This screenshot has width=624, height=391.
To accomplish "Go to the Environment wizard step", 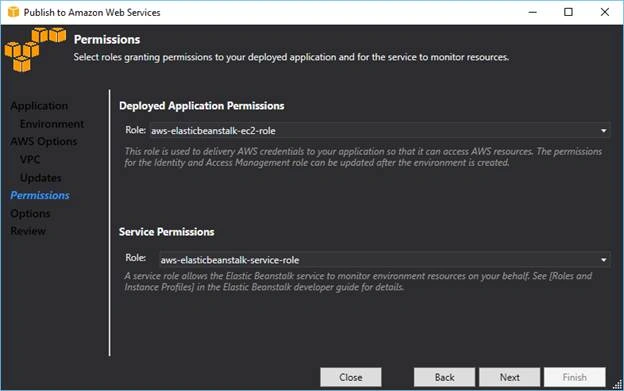I will pos(52,124).
